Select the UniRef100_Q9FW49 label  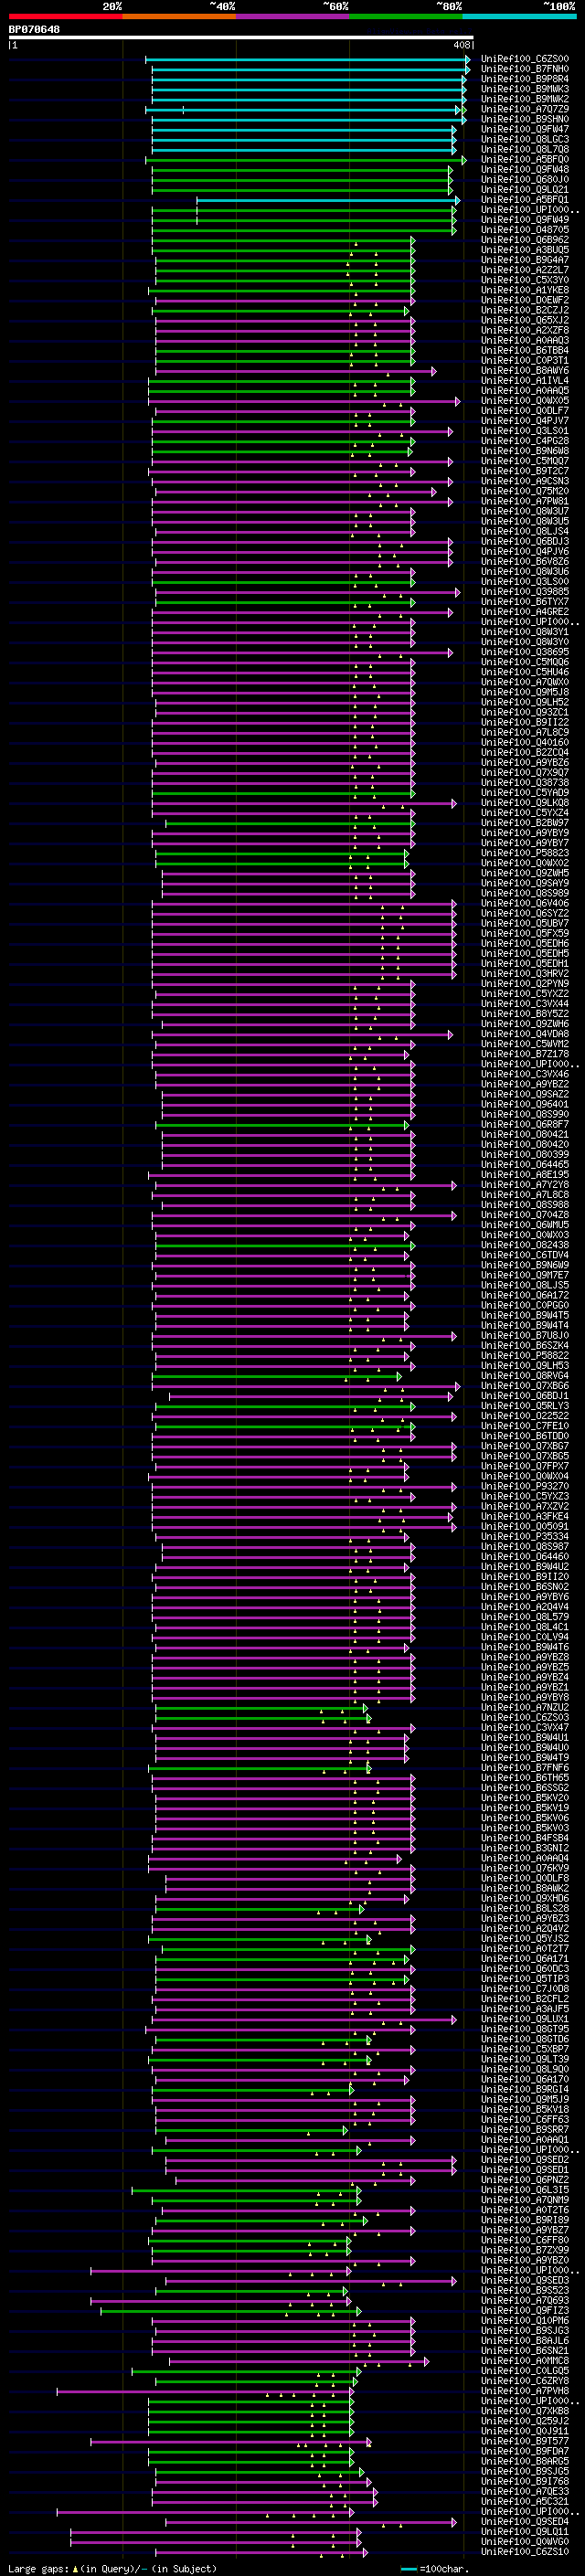(x=525, y=220)
